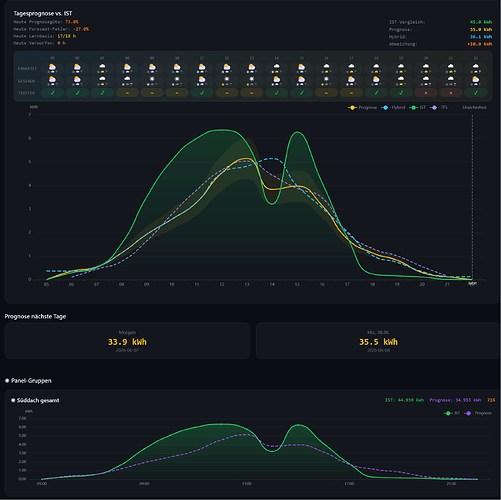This screenshot has height=500, width=501.
Task: Click the Panel-Gruppen section heading
Action: pyautogui.click(x=28, y=381)
